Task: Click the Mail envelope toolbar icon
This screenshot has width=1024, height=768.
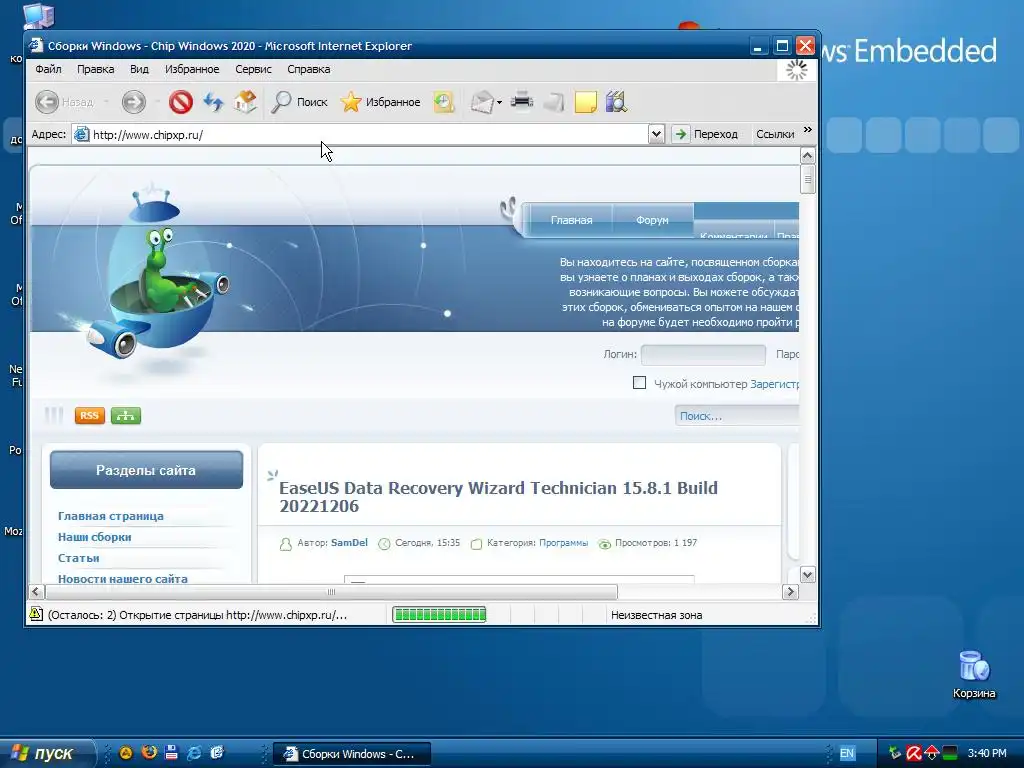Action: coord(482,102)
